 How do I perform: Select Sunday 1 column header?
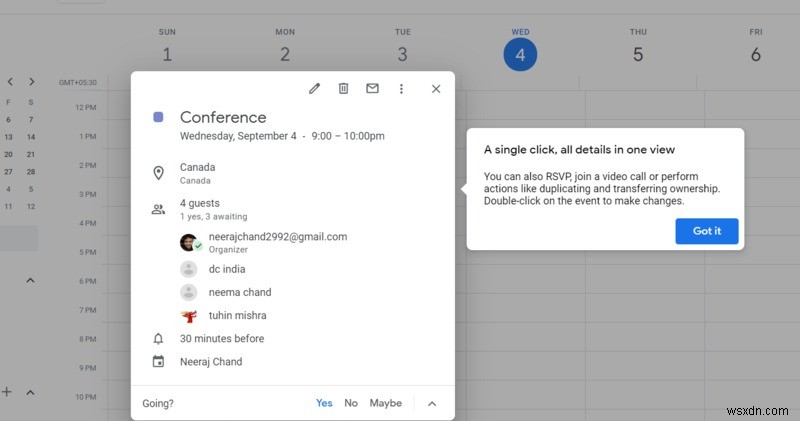tap(167, 47)
